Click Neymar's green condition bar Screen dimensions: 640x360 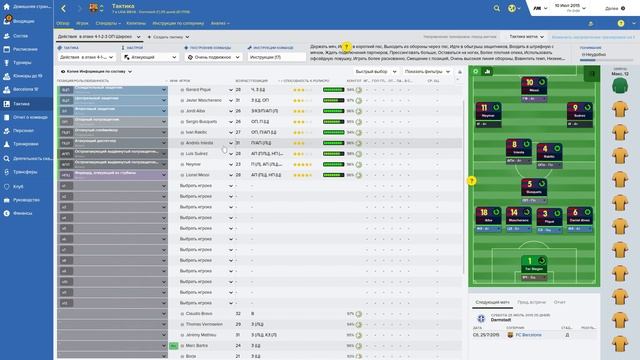[x=333, y=164]
